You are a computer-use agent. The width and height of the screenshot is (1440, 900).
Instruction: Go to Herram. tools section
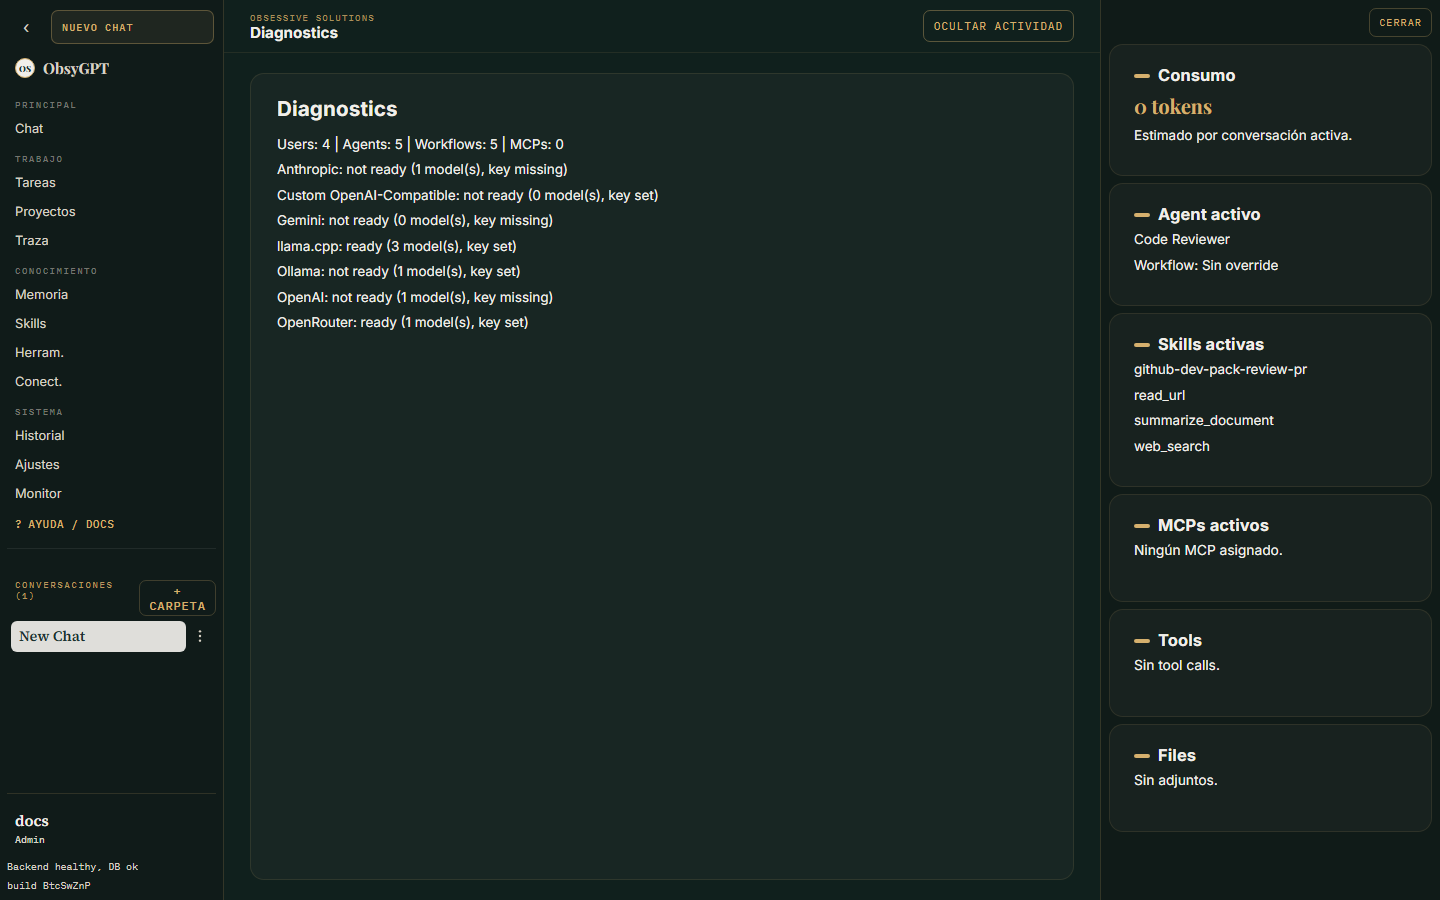tap(39, 352)
